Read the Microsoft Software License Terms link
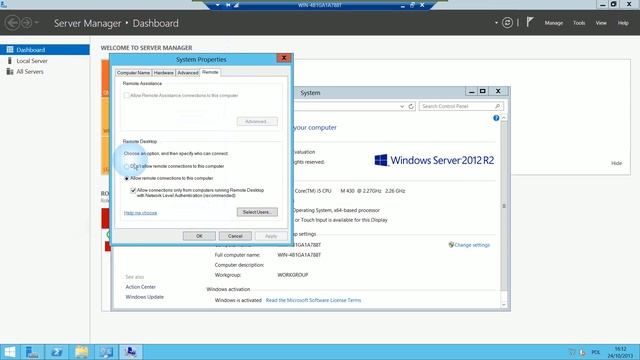640x360 pixels. (313, 300)
